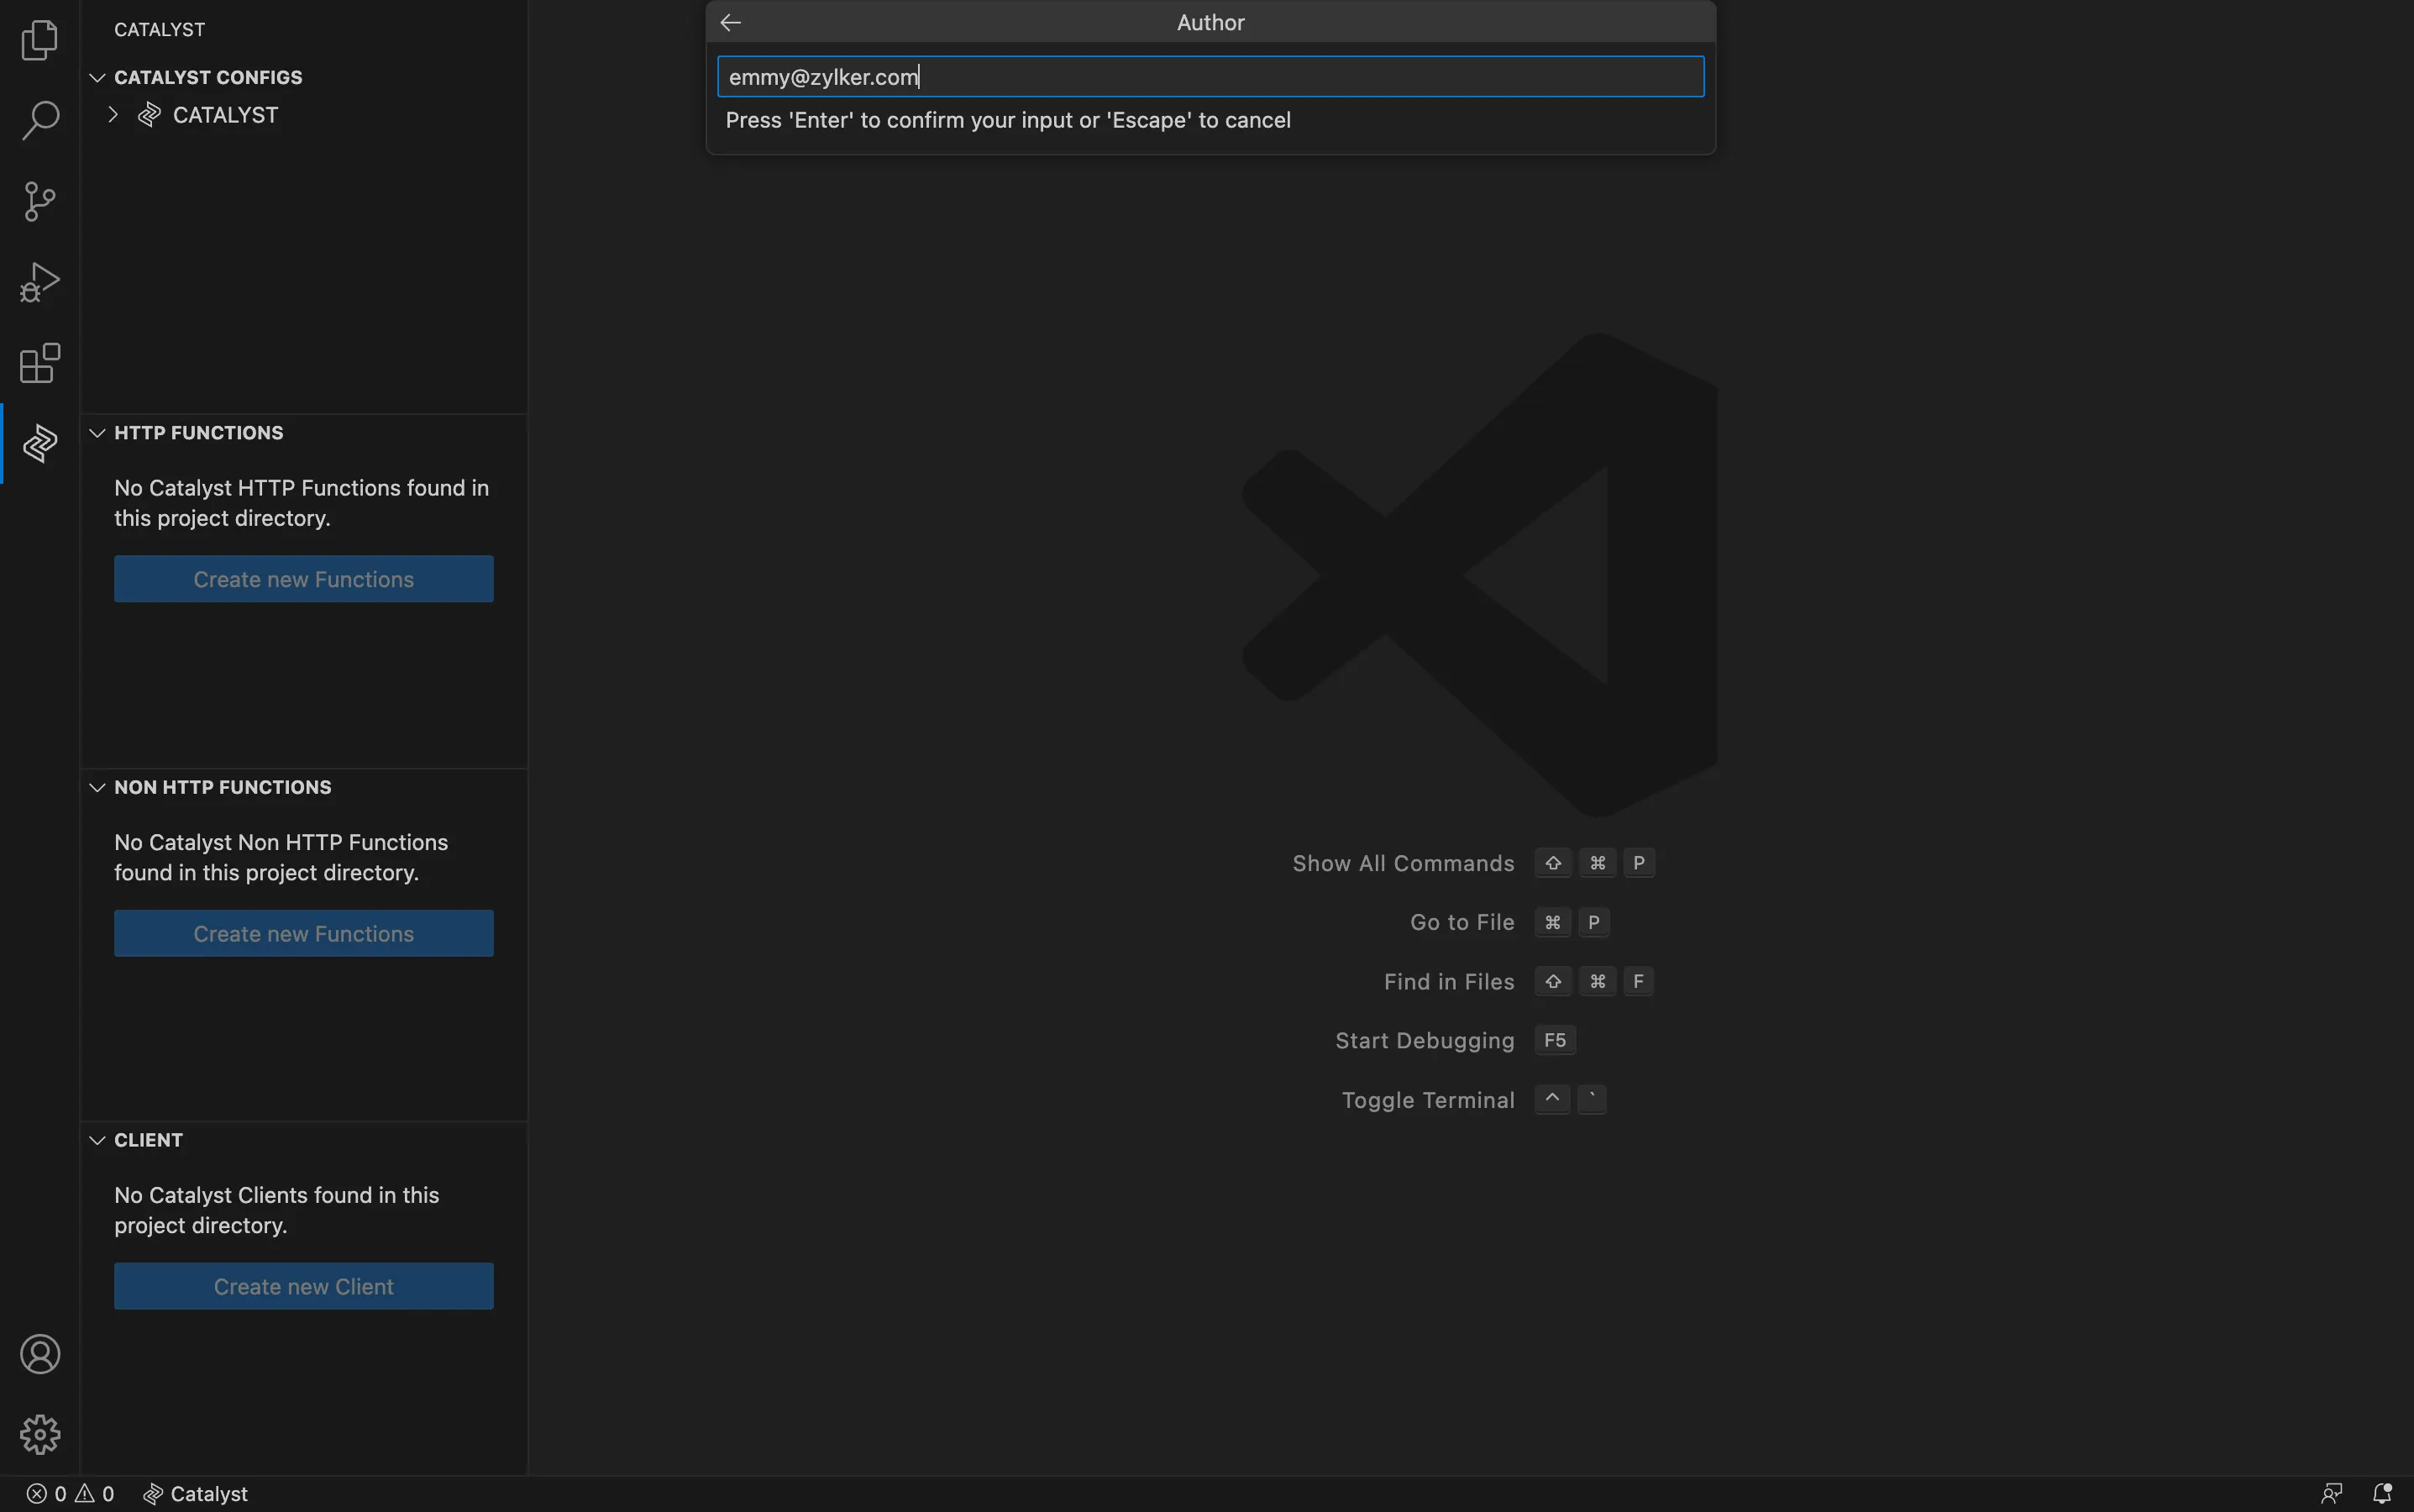2414x1512 pixels.
Task: Open the Extensions view icon
Action: tap(40, 363)
